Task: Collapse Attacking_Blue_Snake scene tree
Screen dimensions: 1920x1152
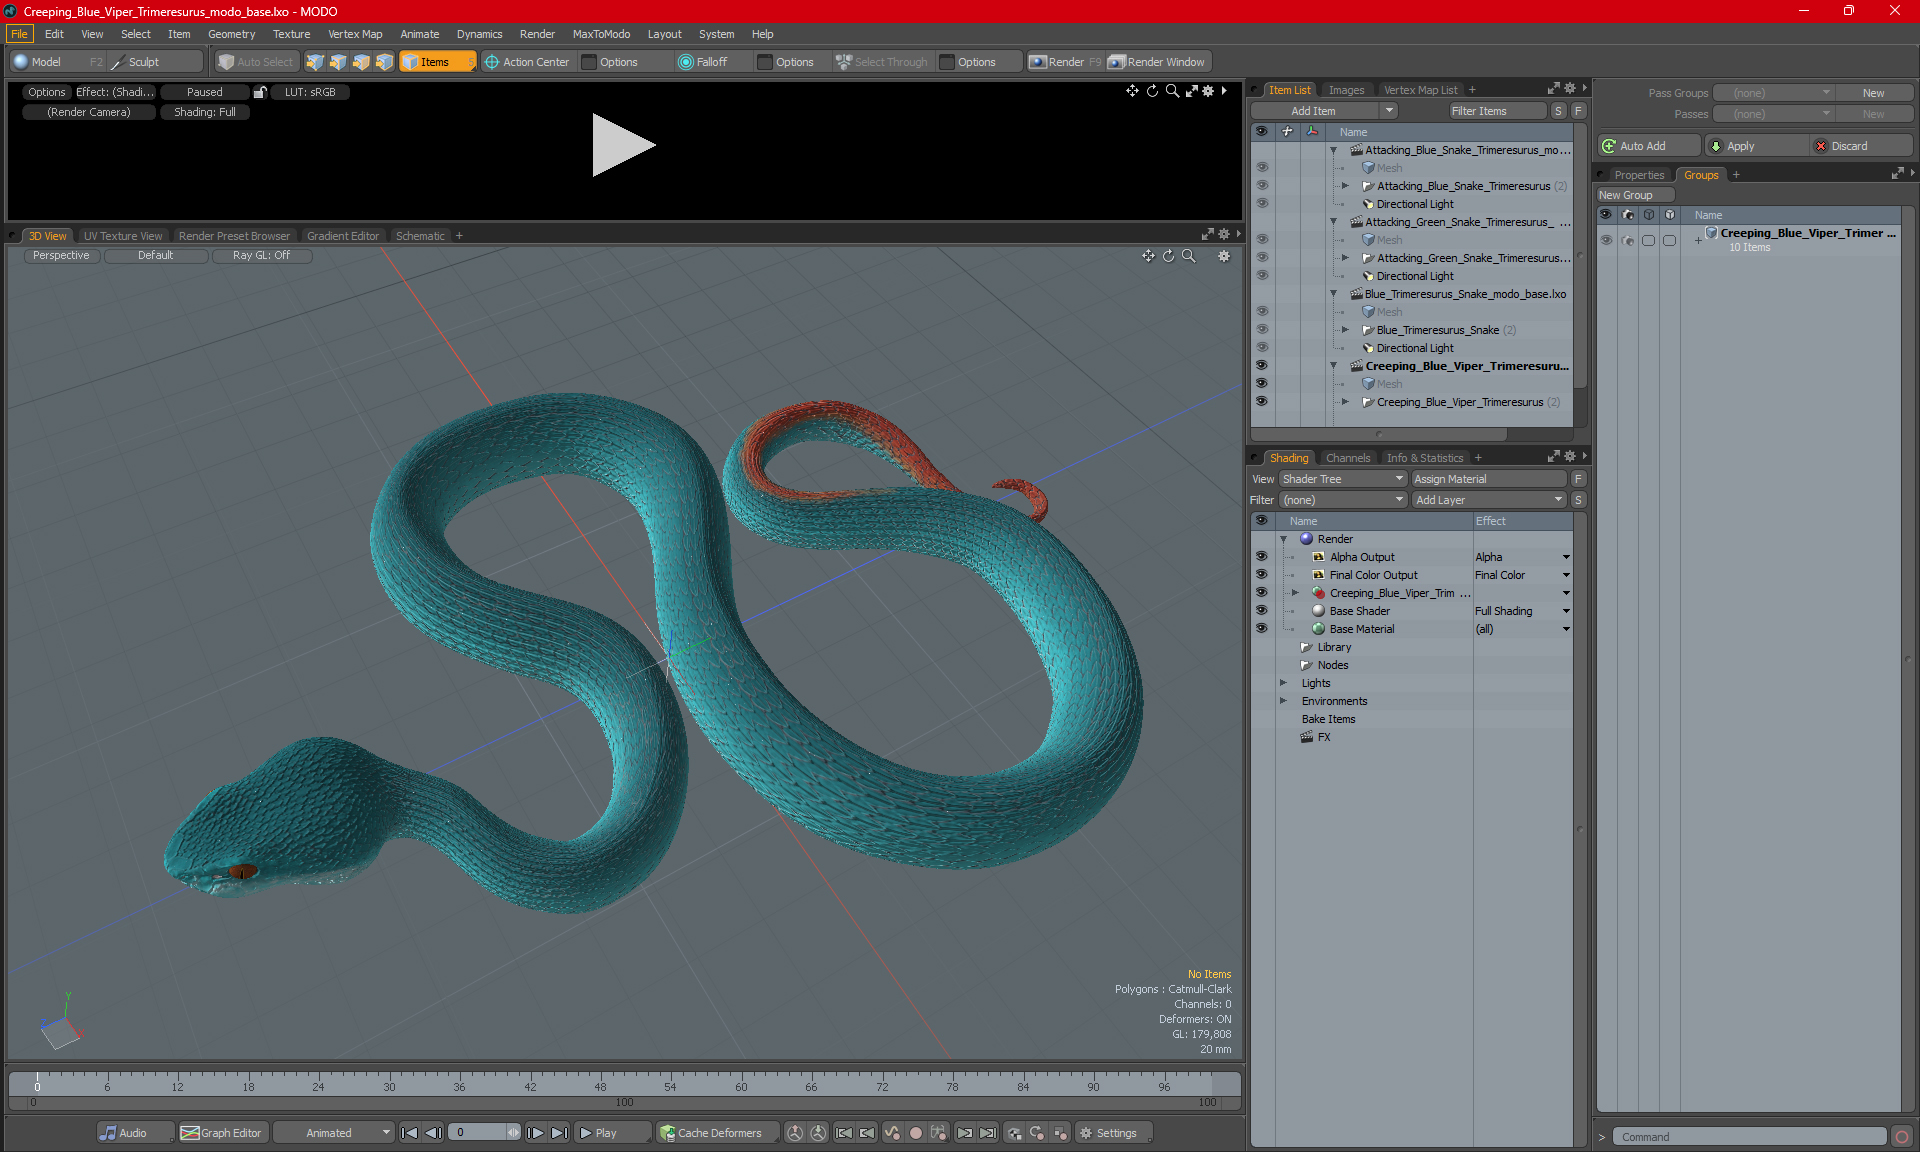Action: tap(1333, 150)
